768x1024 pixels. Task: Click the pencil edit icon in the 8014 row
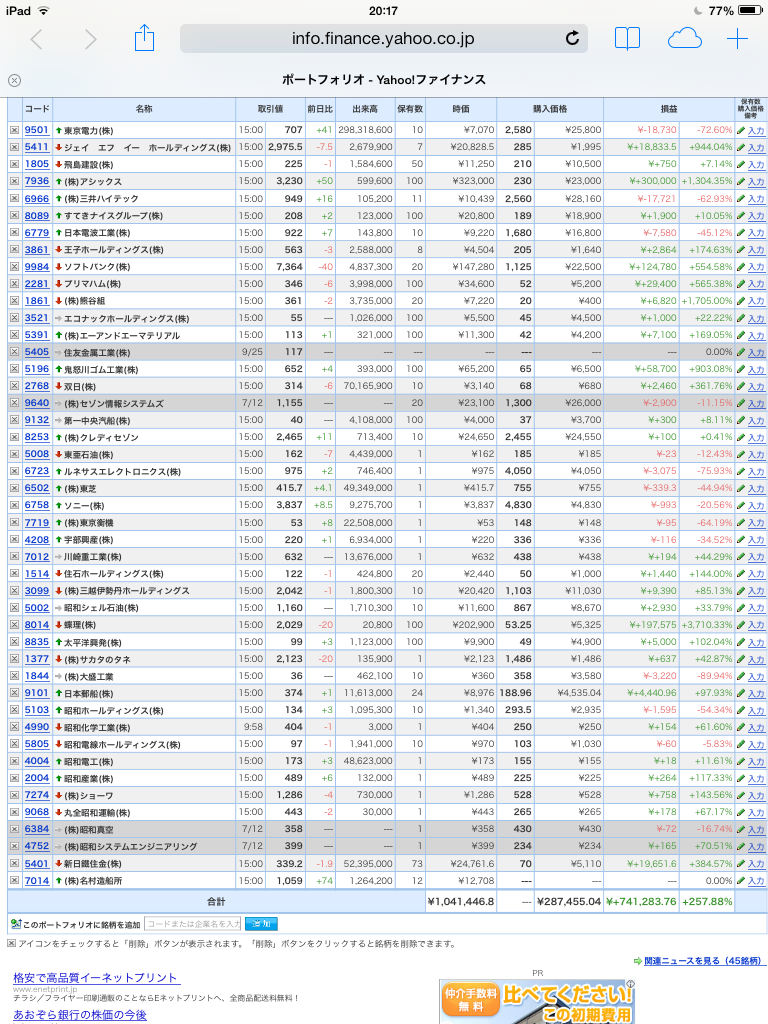click(x=741, y=625)
